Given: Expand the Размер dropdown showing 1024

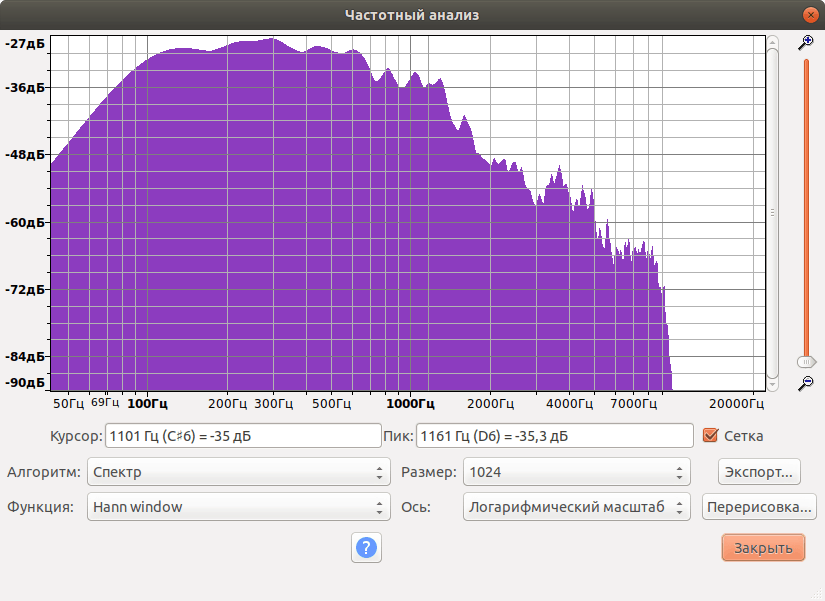Looking at the screenshot, I should pyautogui.click(x=576, y=472).
